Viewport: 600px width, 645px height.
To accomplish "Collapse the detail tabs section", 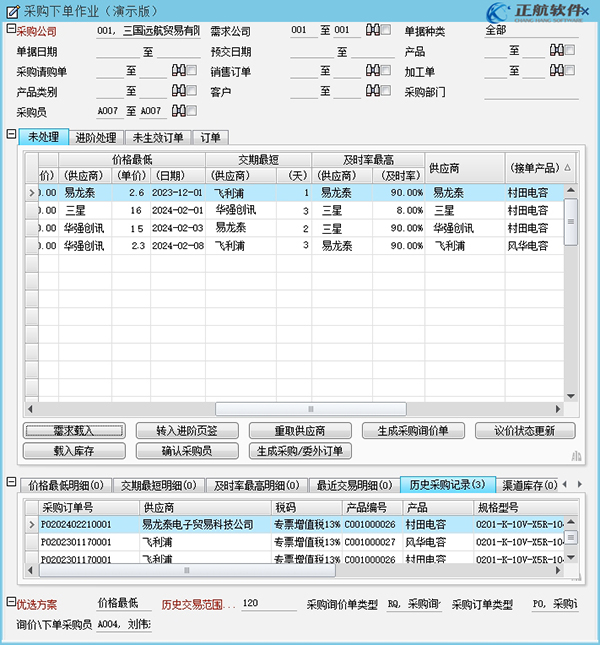I will pos(11,482).
